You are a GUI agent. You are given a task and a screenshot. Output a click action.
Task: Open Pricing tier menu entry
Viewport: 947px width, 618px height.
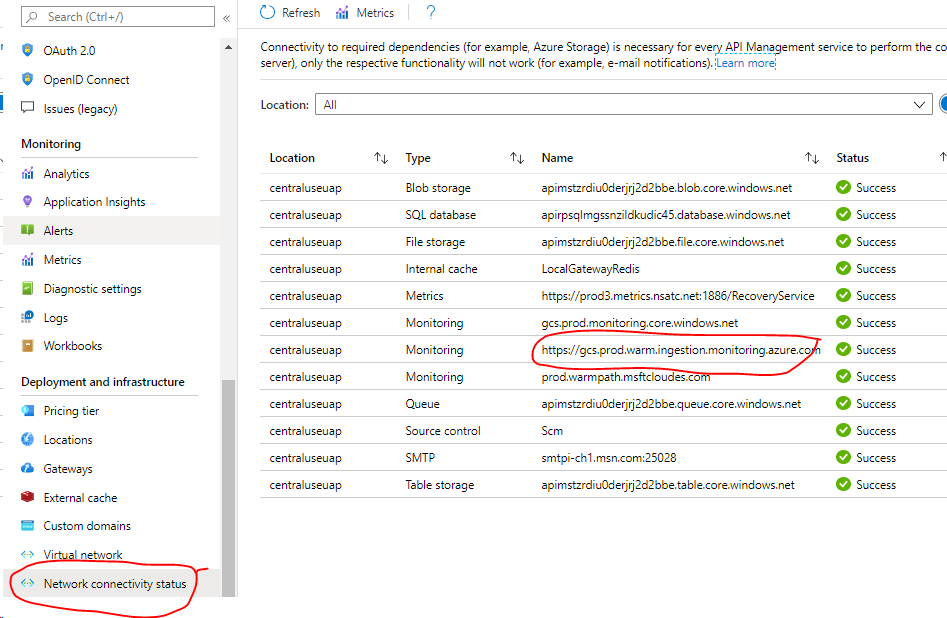71,411
